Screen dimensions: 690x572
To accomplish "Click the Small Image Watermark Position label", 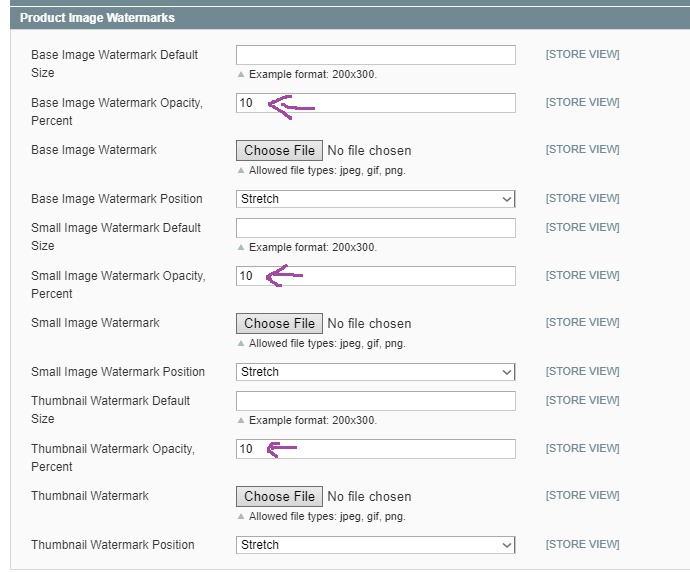I will click(x=117, y=372).
